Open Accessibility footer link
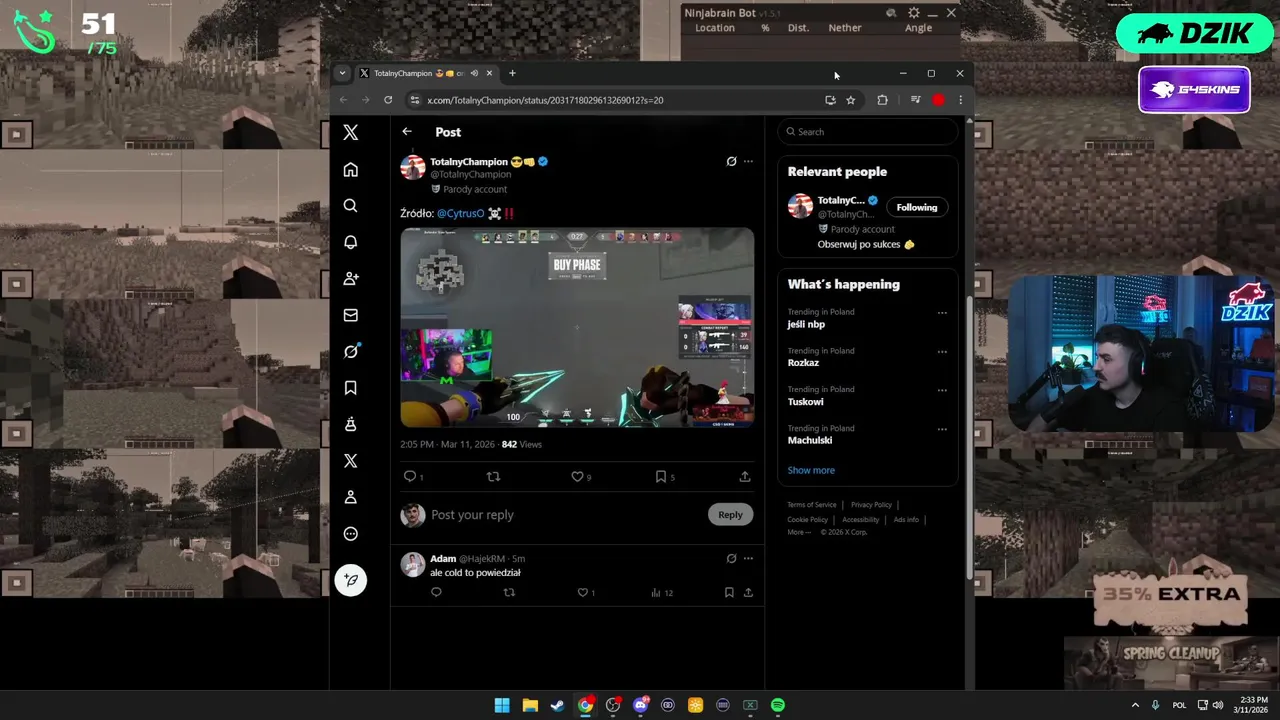Screen dimensions: 1280x720 pos(860,520)
